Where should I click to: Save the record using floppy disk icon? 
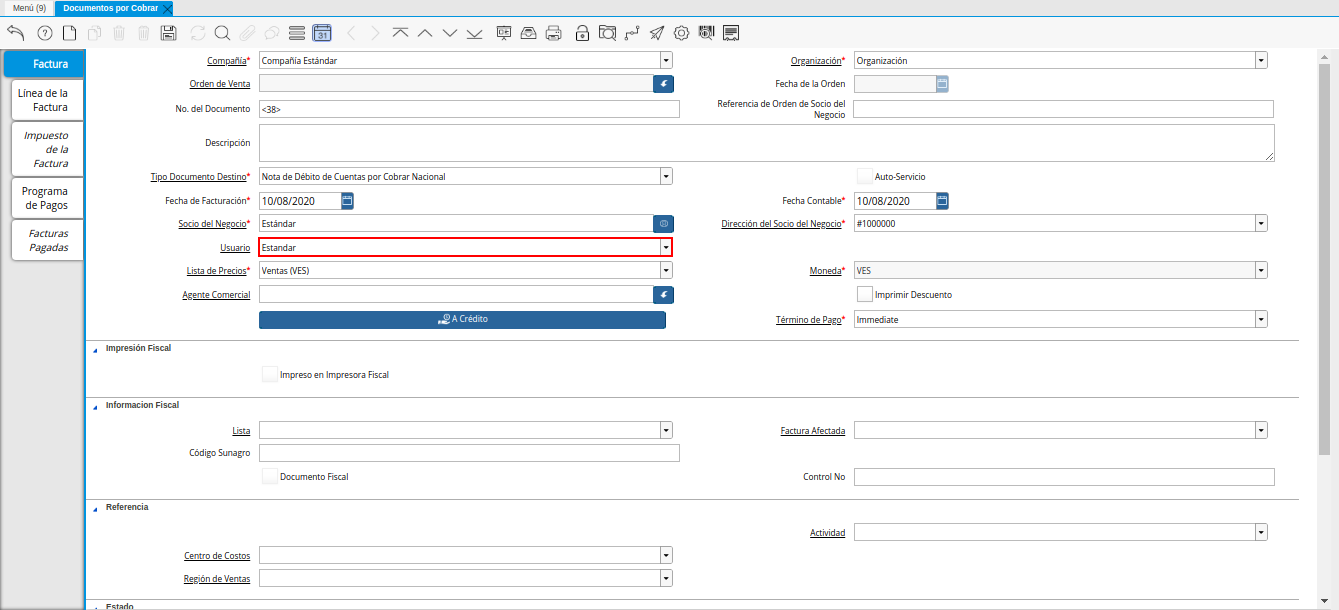pyautogui.click(x=168, y=33)
